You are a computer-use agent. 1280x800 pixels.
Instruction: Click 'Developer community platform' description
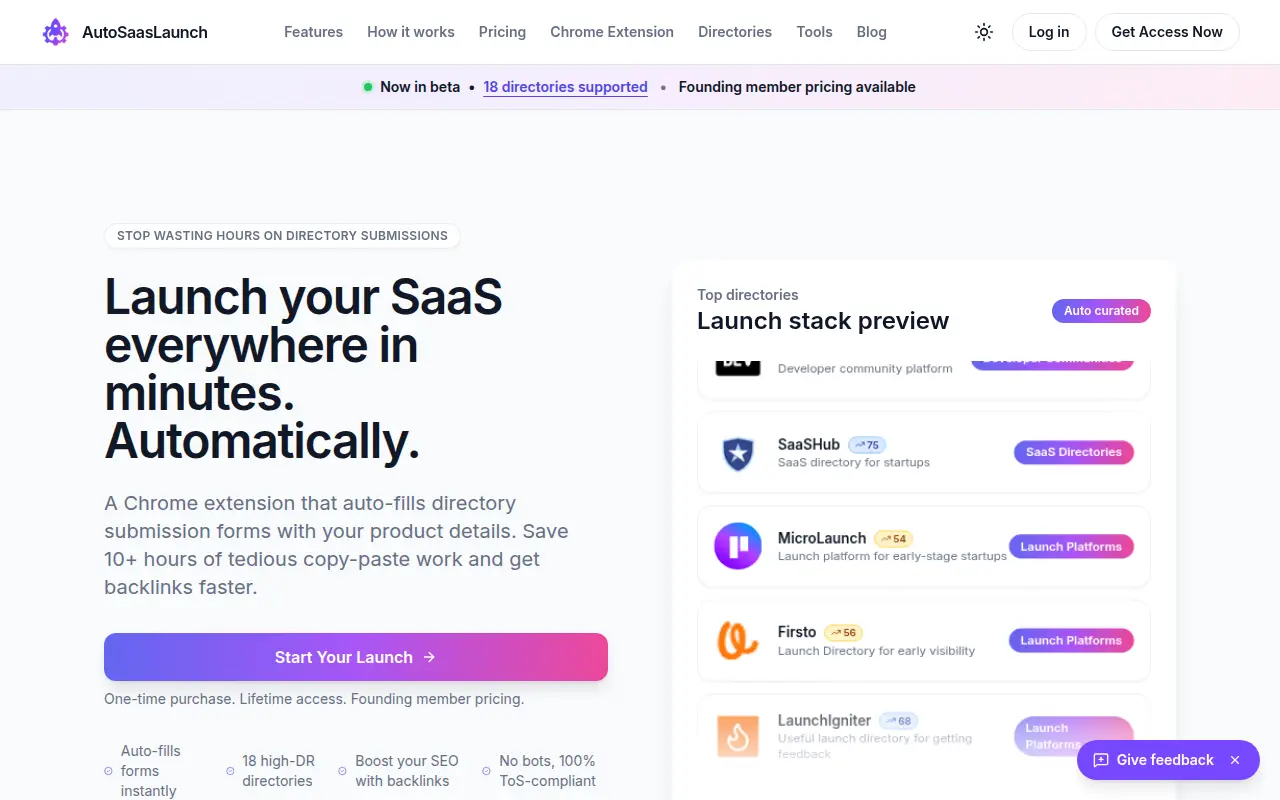click(x=865, y=368)
